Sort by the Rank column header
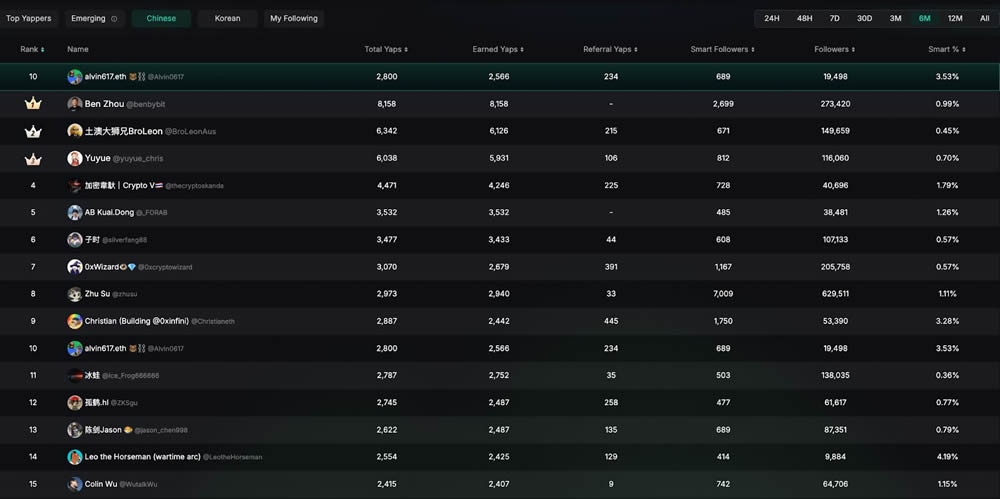This screenshot has height=499, width=1000. click(32, 49)
